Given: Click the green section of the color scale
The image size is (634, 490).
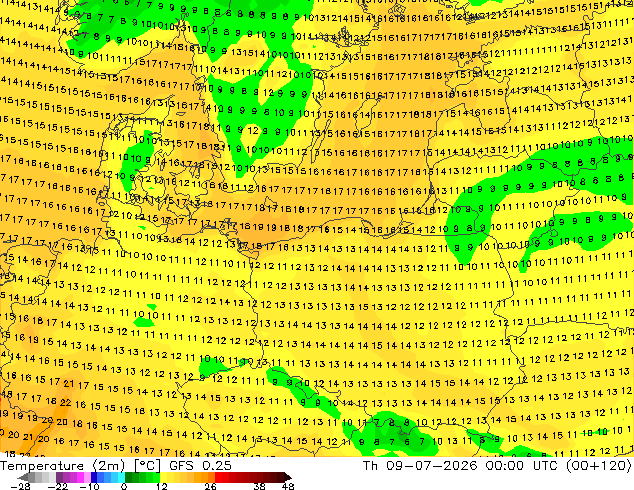Looking at the screenshot, I should 142,477.
